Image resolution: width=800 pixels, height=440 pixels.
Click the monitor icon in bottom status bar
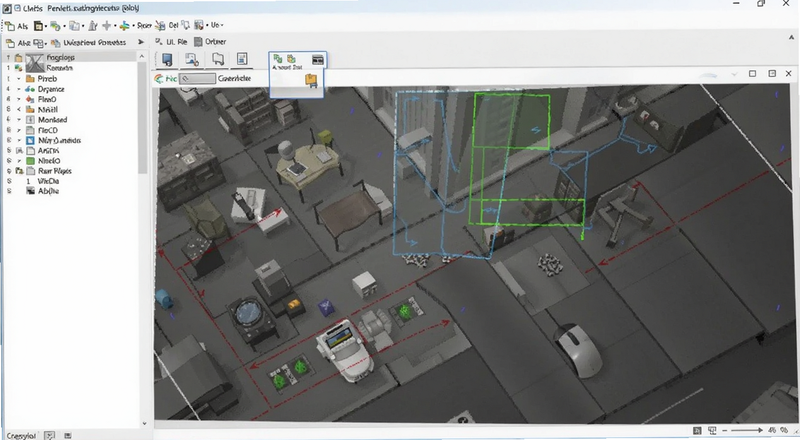pos(712,431)
